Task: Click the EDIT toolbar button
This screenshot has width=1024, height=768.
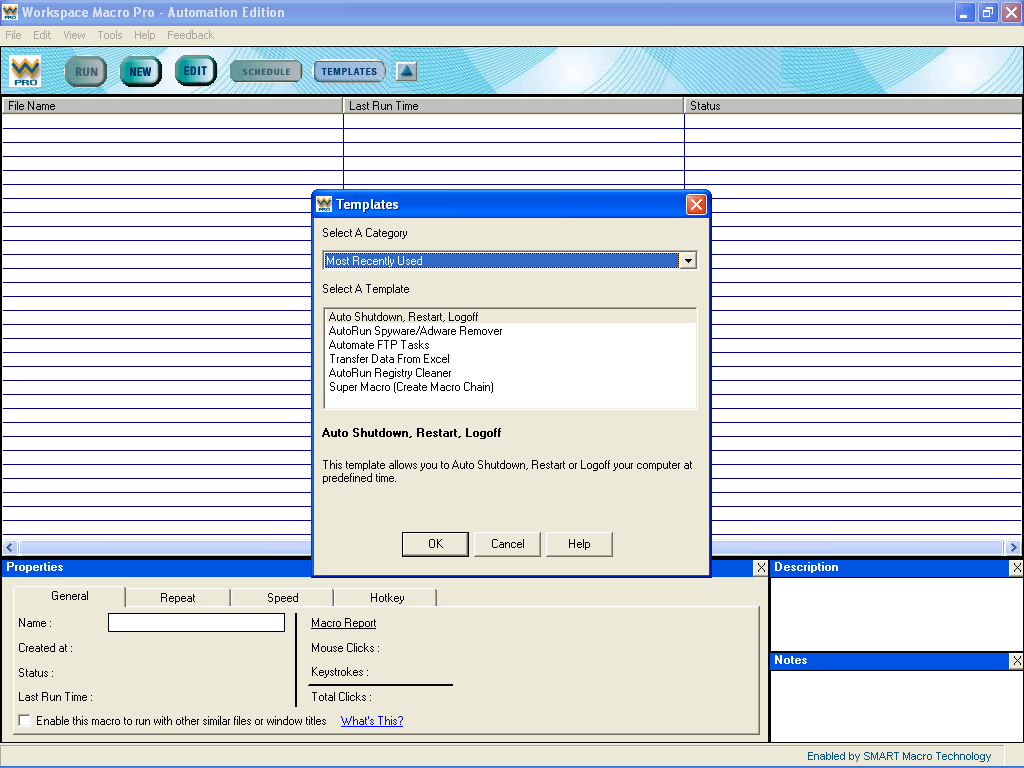Action: pyautogui.click(x=196, y=71)
